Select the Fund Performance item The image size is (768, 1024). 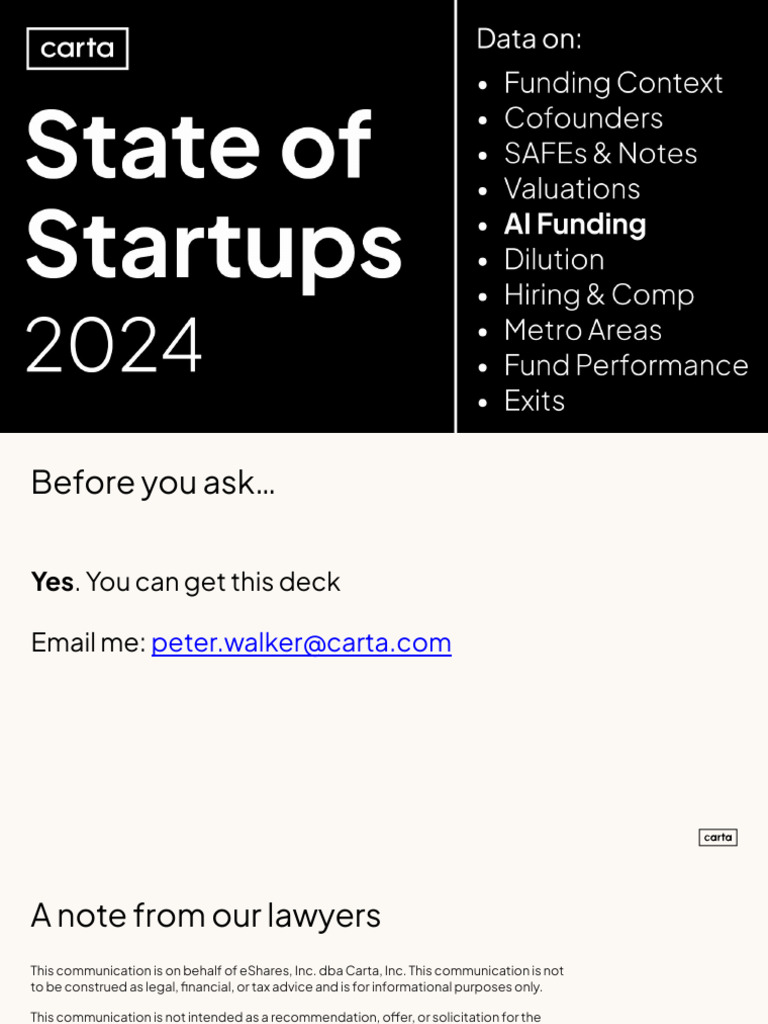click(625, 365)
